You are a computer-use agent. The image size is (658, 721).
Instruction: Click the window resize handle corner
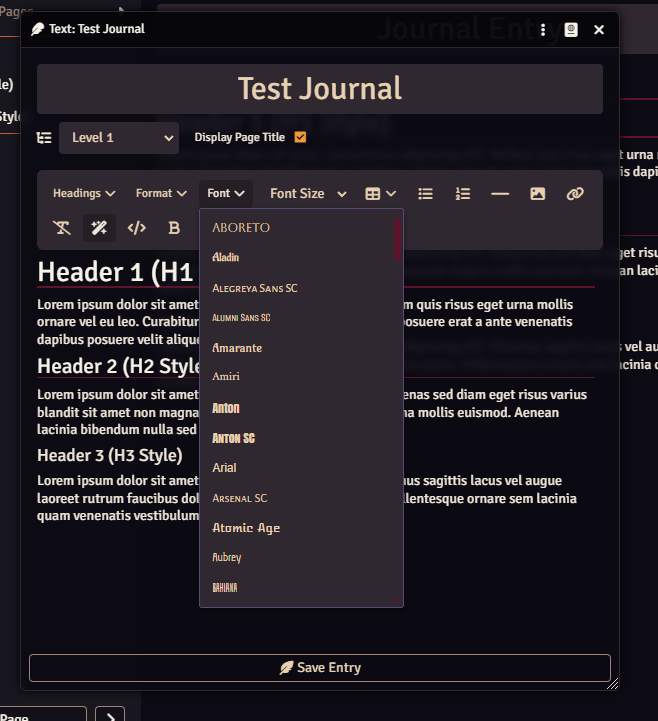coord(612,684)
